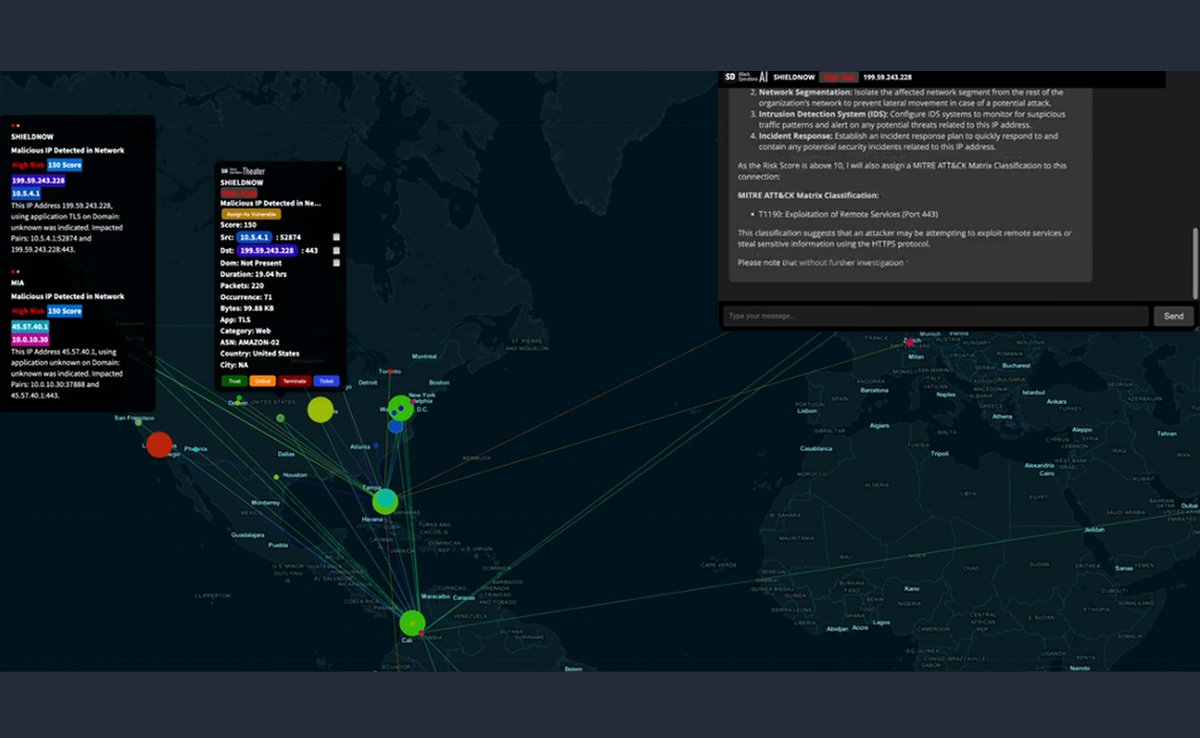Click yellow-green node west of Chicago
The width and height of the screenshot is (1200, 738).
coord(320,409)
